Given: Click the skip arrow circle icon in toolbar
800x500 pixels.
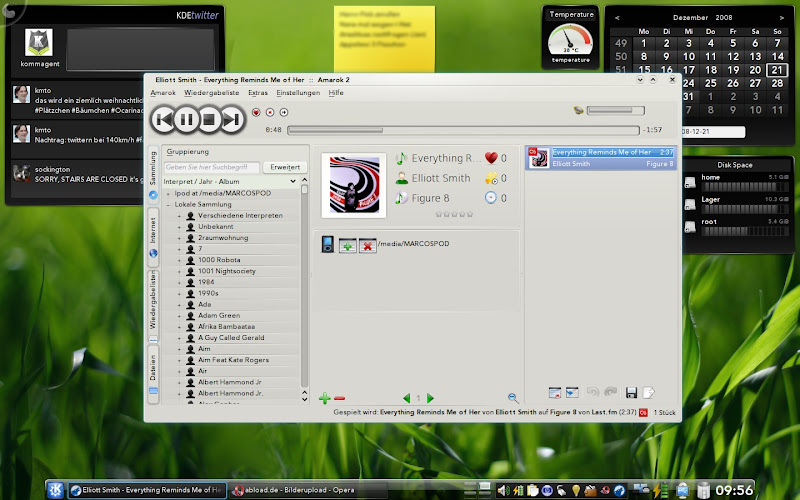Looking at the screenshot, I should click(284, 112).
